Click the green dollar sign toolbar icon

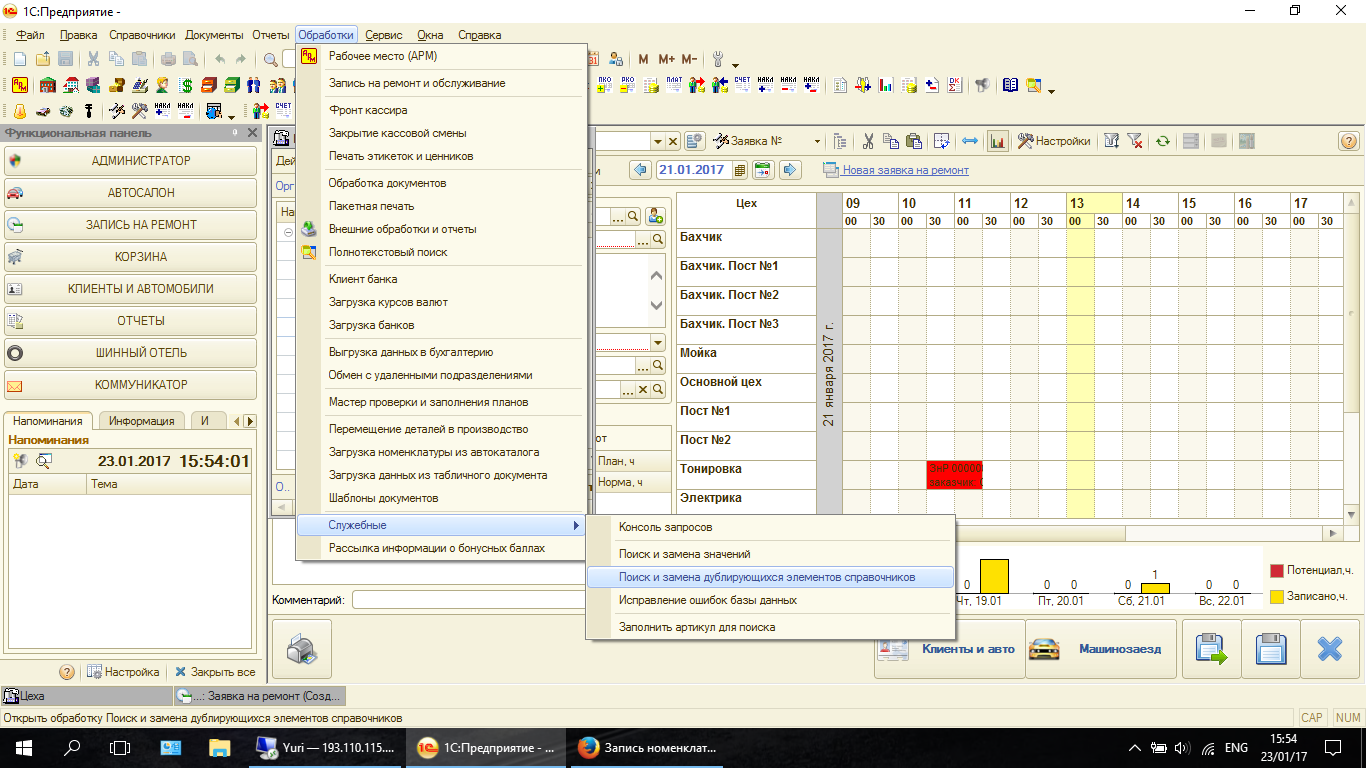186,85
